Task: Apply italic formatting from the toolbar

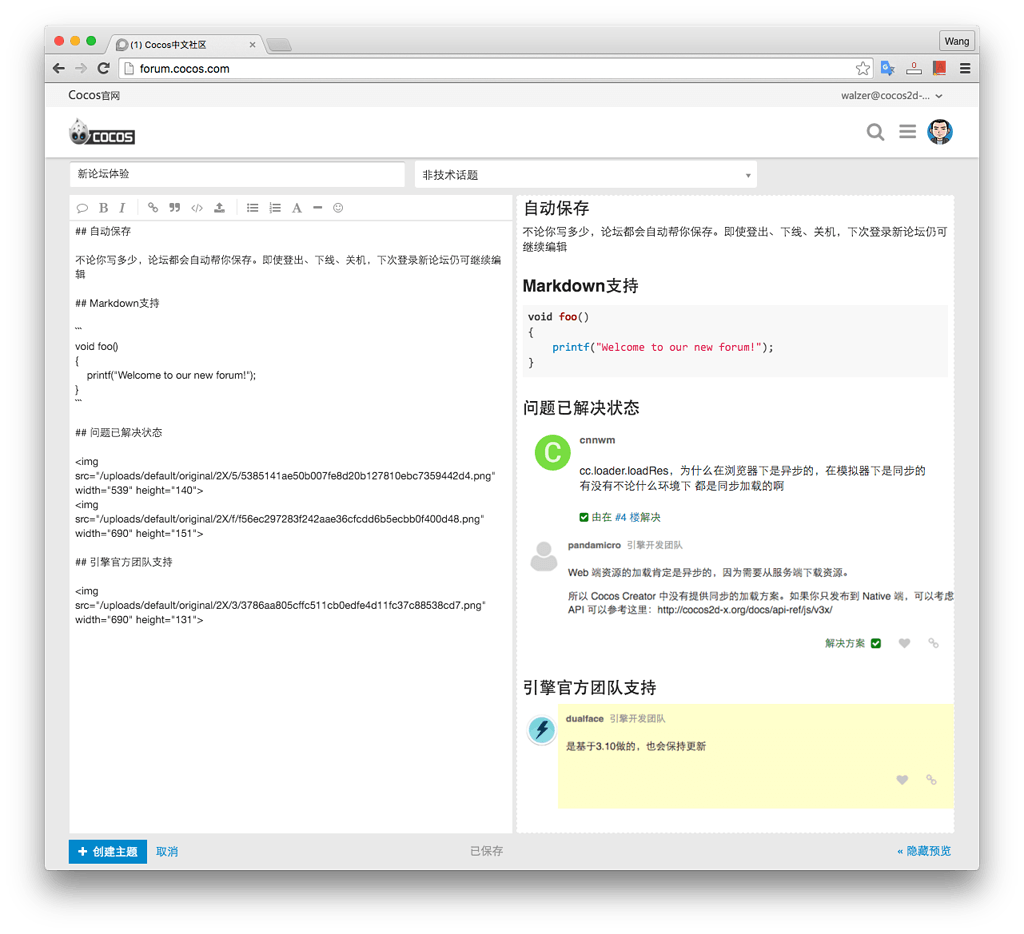Action: click(x=122, y=207)
